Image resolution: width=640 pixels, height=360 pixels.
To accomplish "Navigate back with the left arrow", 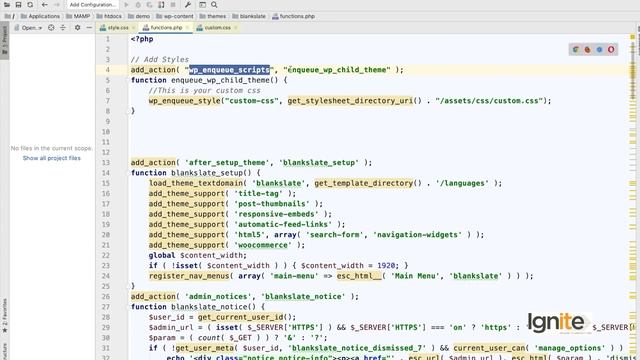I will click(x=44, y=5).
